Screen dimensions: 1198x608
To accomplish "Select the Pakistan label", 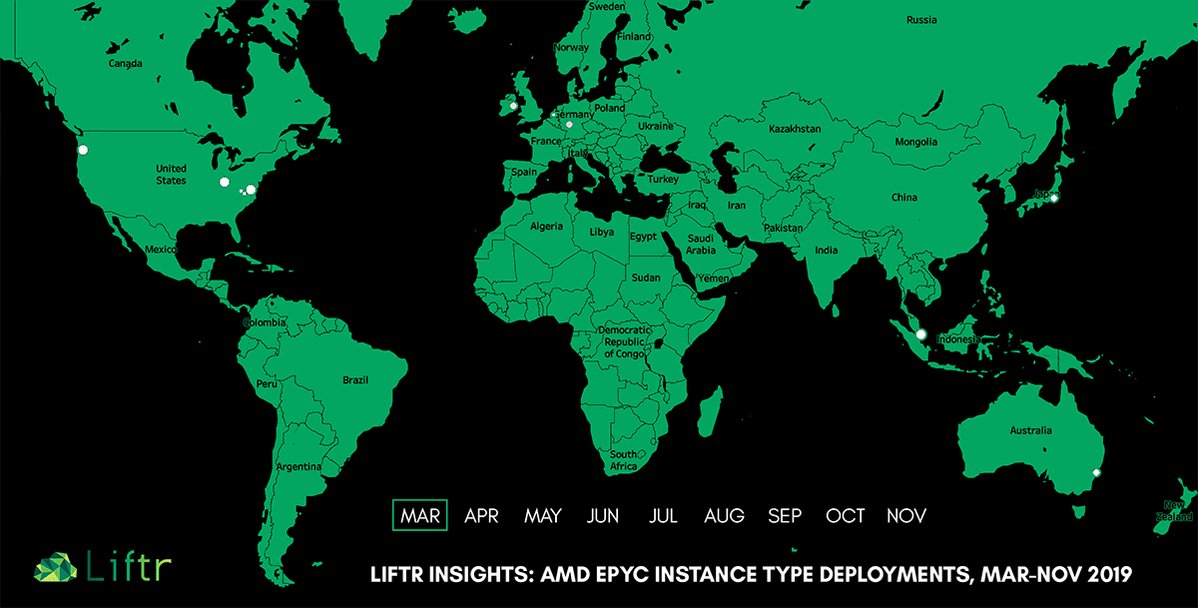I will (x=783, y=228).
